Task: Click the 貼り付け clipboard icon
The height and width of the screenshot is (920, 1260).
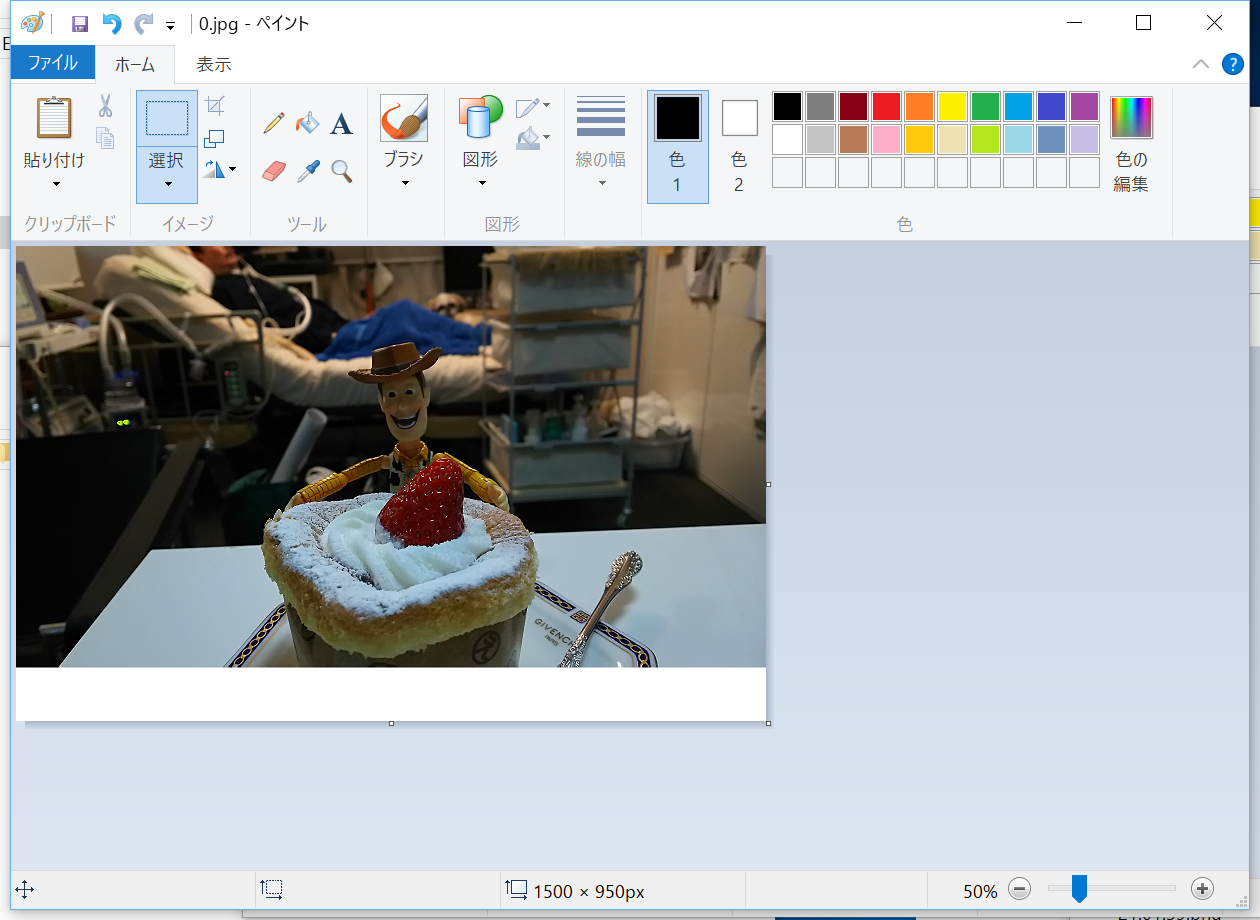Action: (x=54, y=118)
